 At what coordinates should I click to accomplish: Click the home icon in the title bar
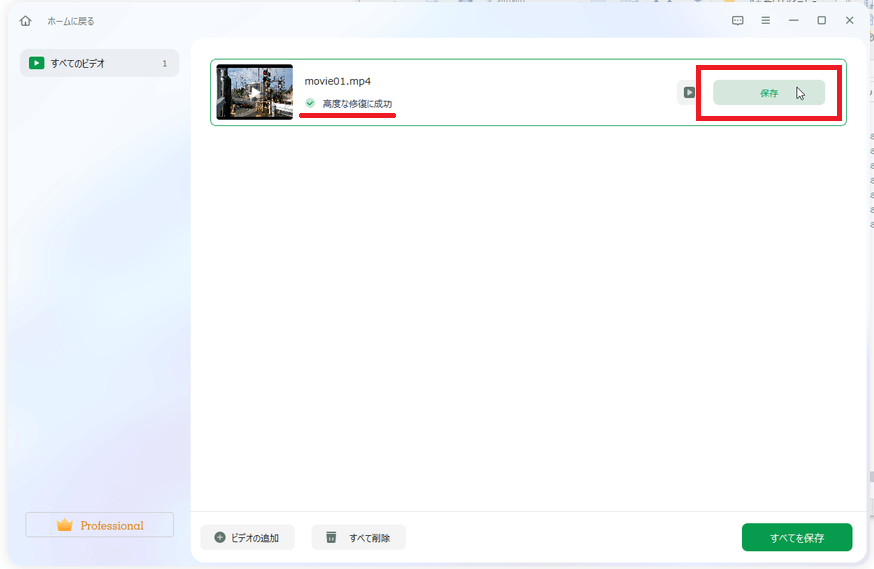(x=25, y=21)
